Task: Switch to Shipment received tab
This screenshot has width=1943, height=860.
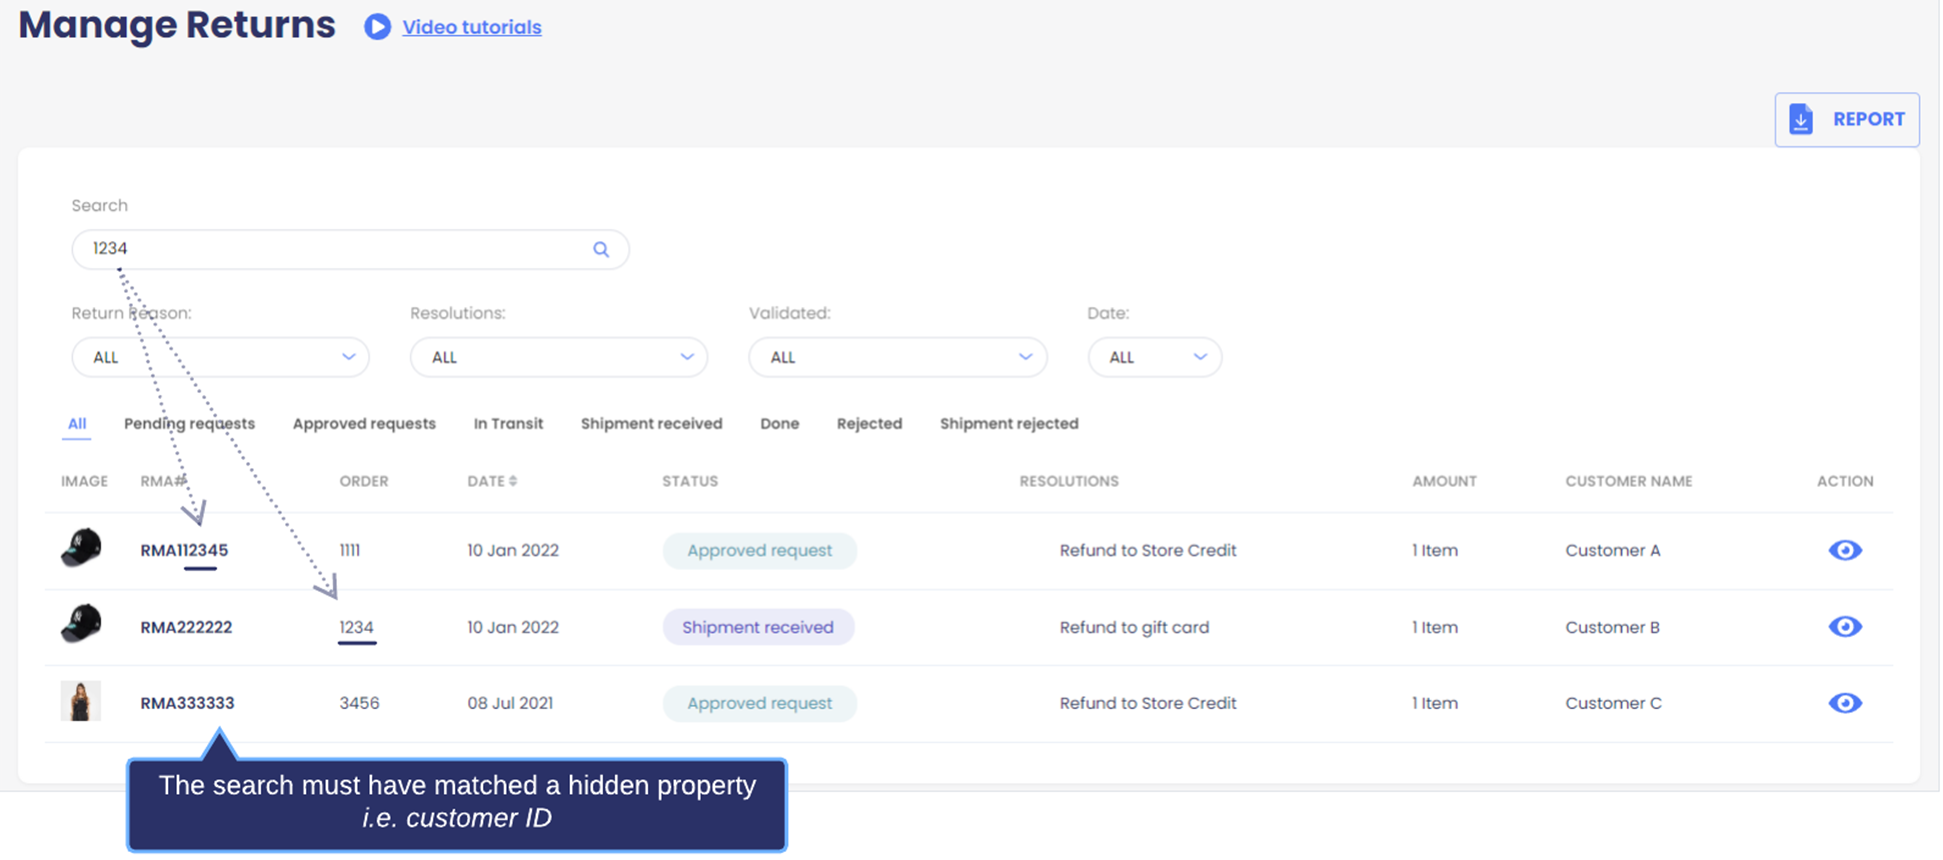Action: click(x=651, y=424)
